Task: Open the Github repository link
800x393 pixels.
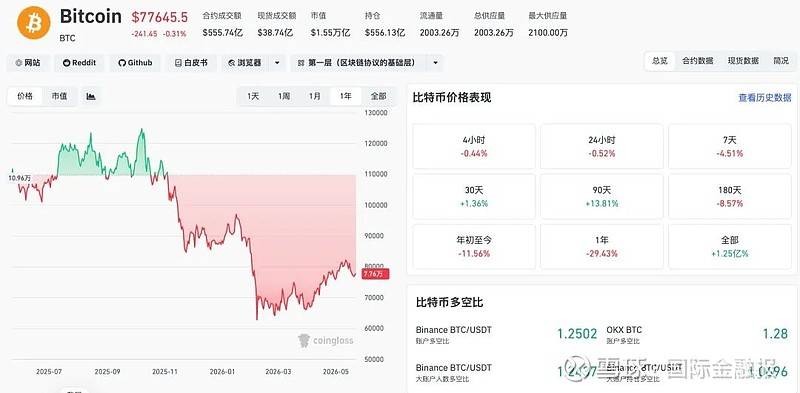Action: [x=135, y=63]
